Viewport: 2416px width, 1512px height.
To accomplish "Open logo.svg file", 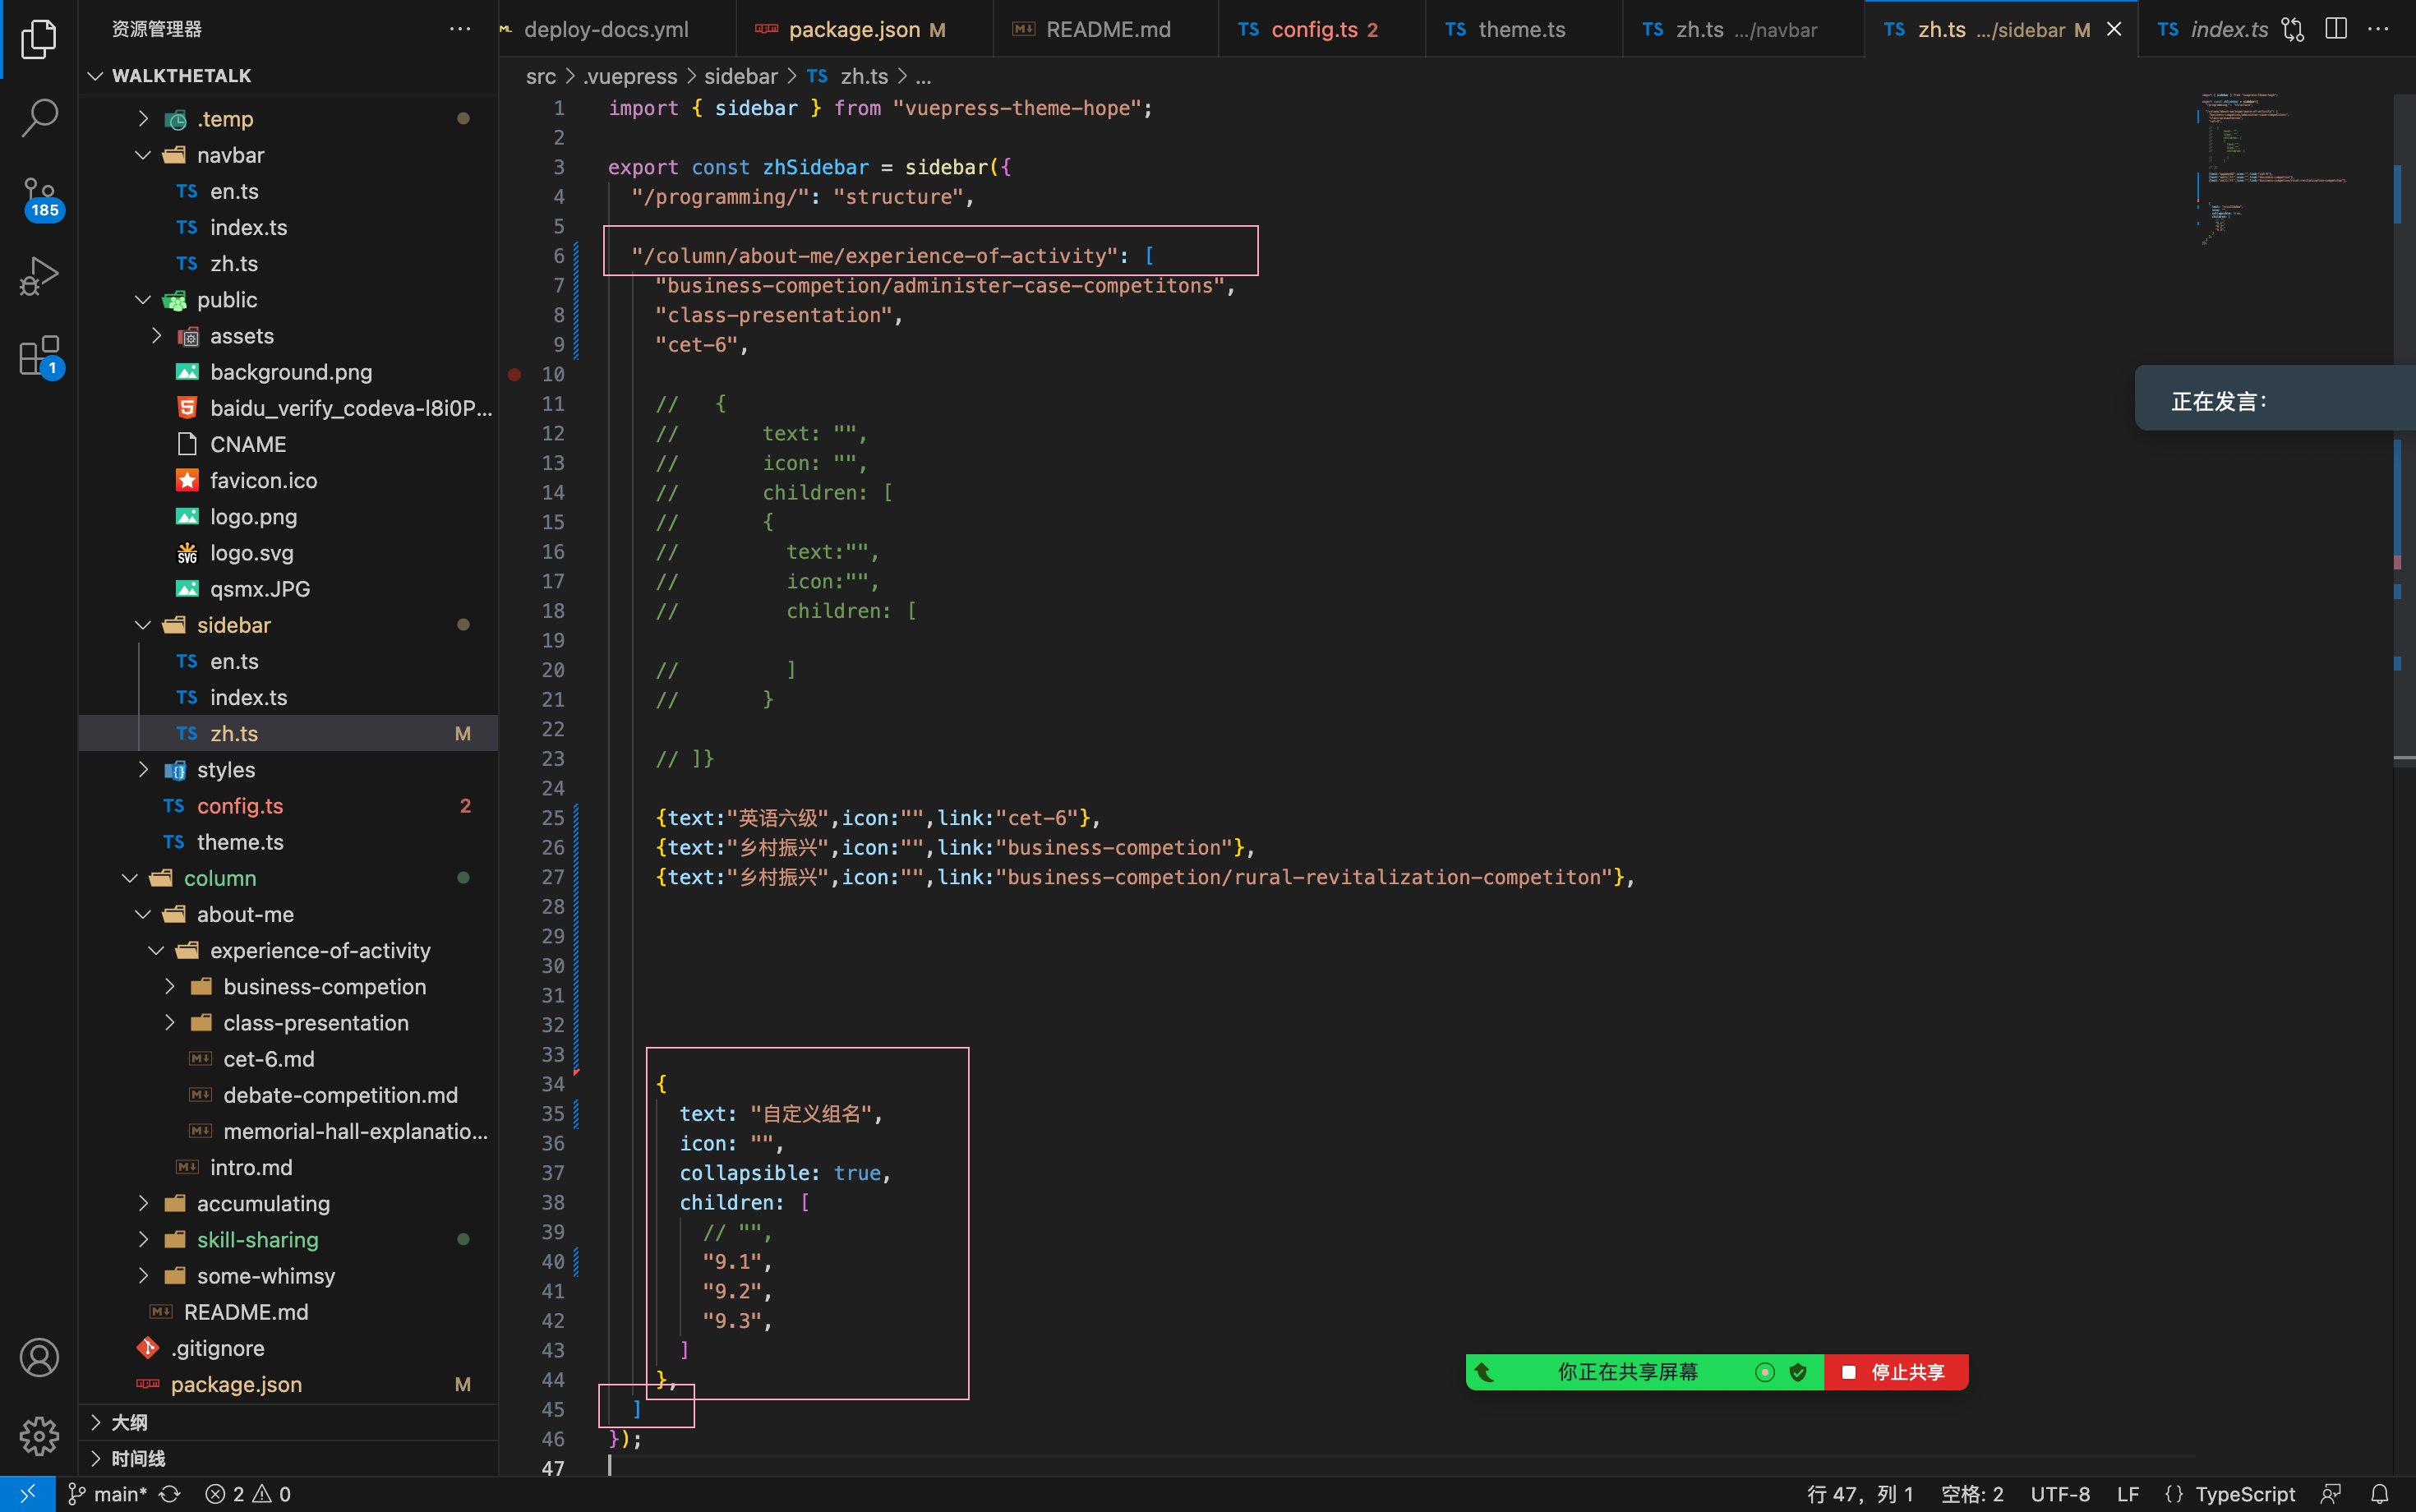I will click(288, 553).
